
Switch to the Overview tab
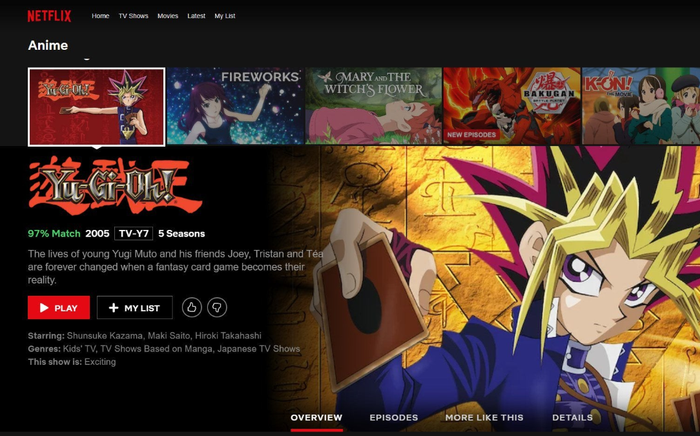(317, 418)
